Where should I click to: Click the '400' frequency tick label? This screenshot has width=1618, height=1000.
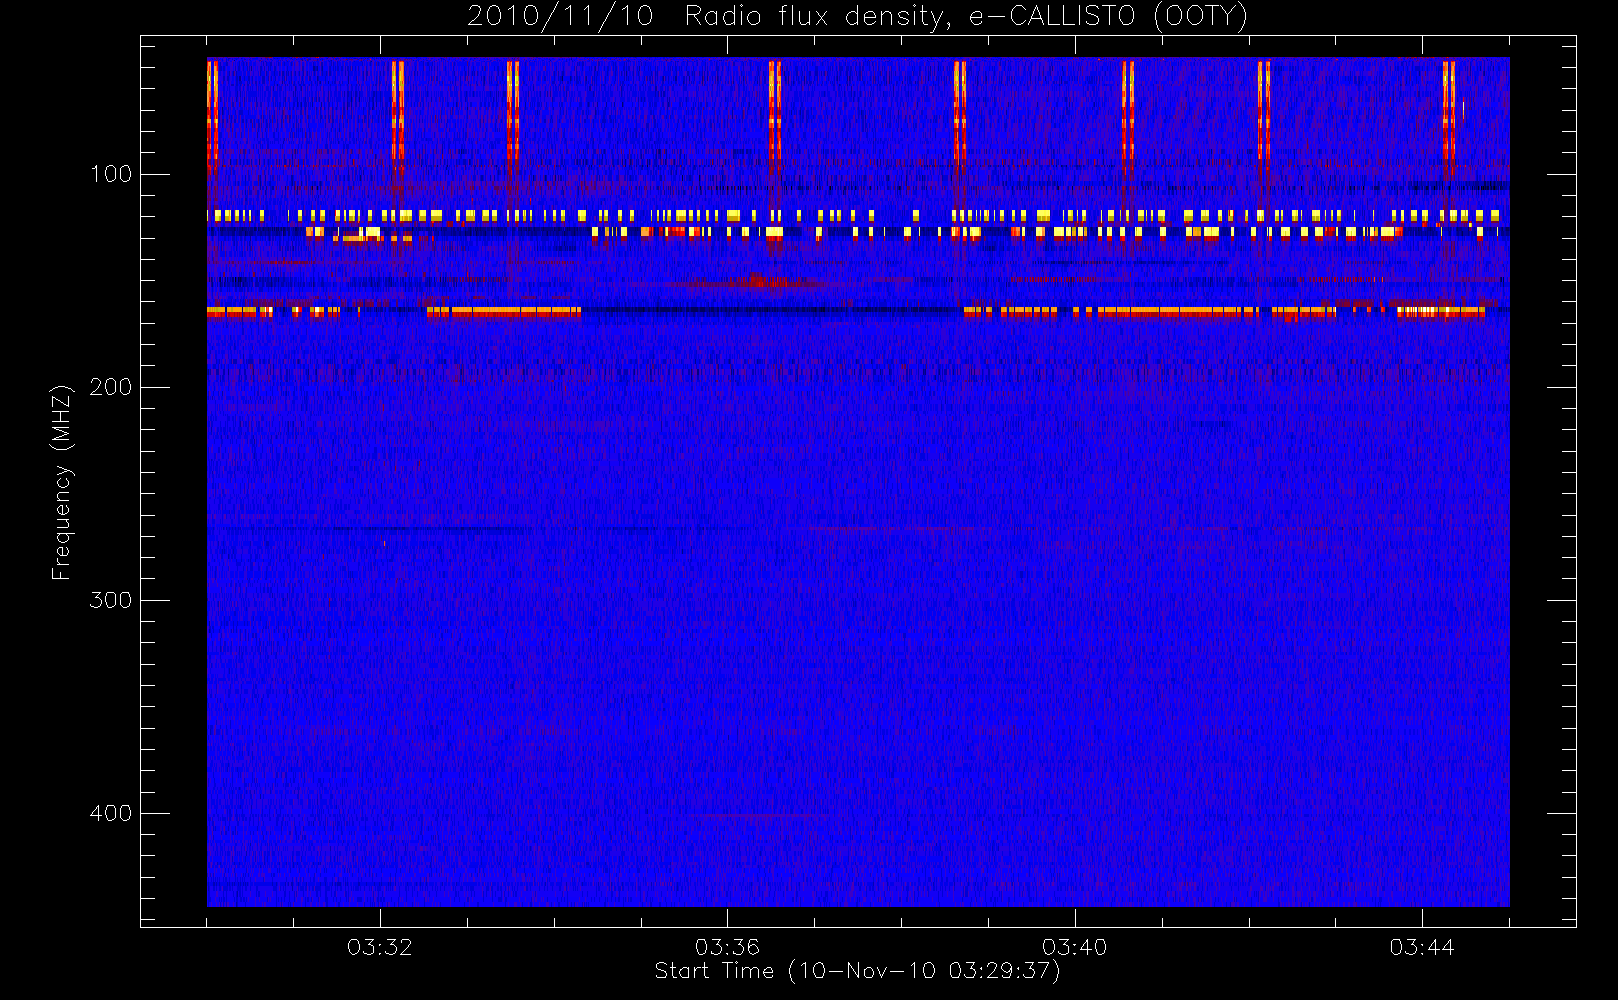tap(111, 813)
